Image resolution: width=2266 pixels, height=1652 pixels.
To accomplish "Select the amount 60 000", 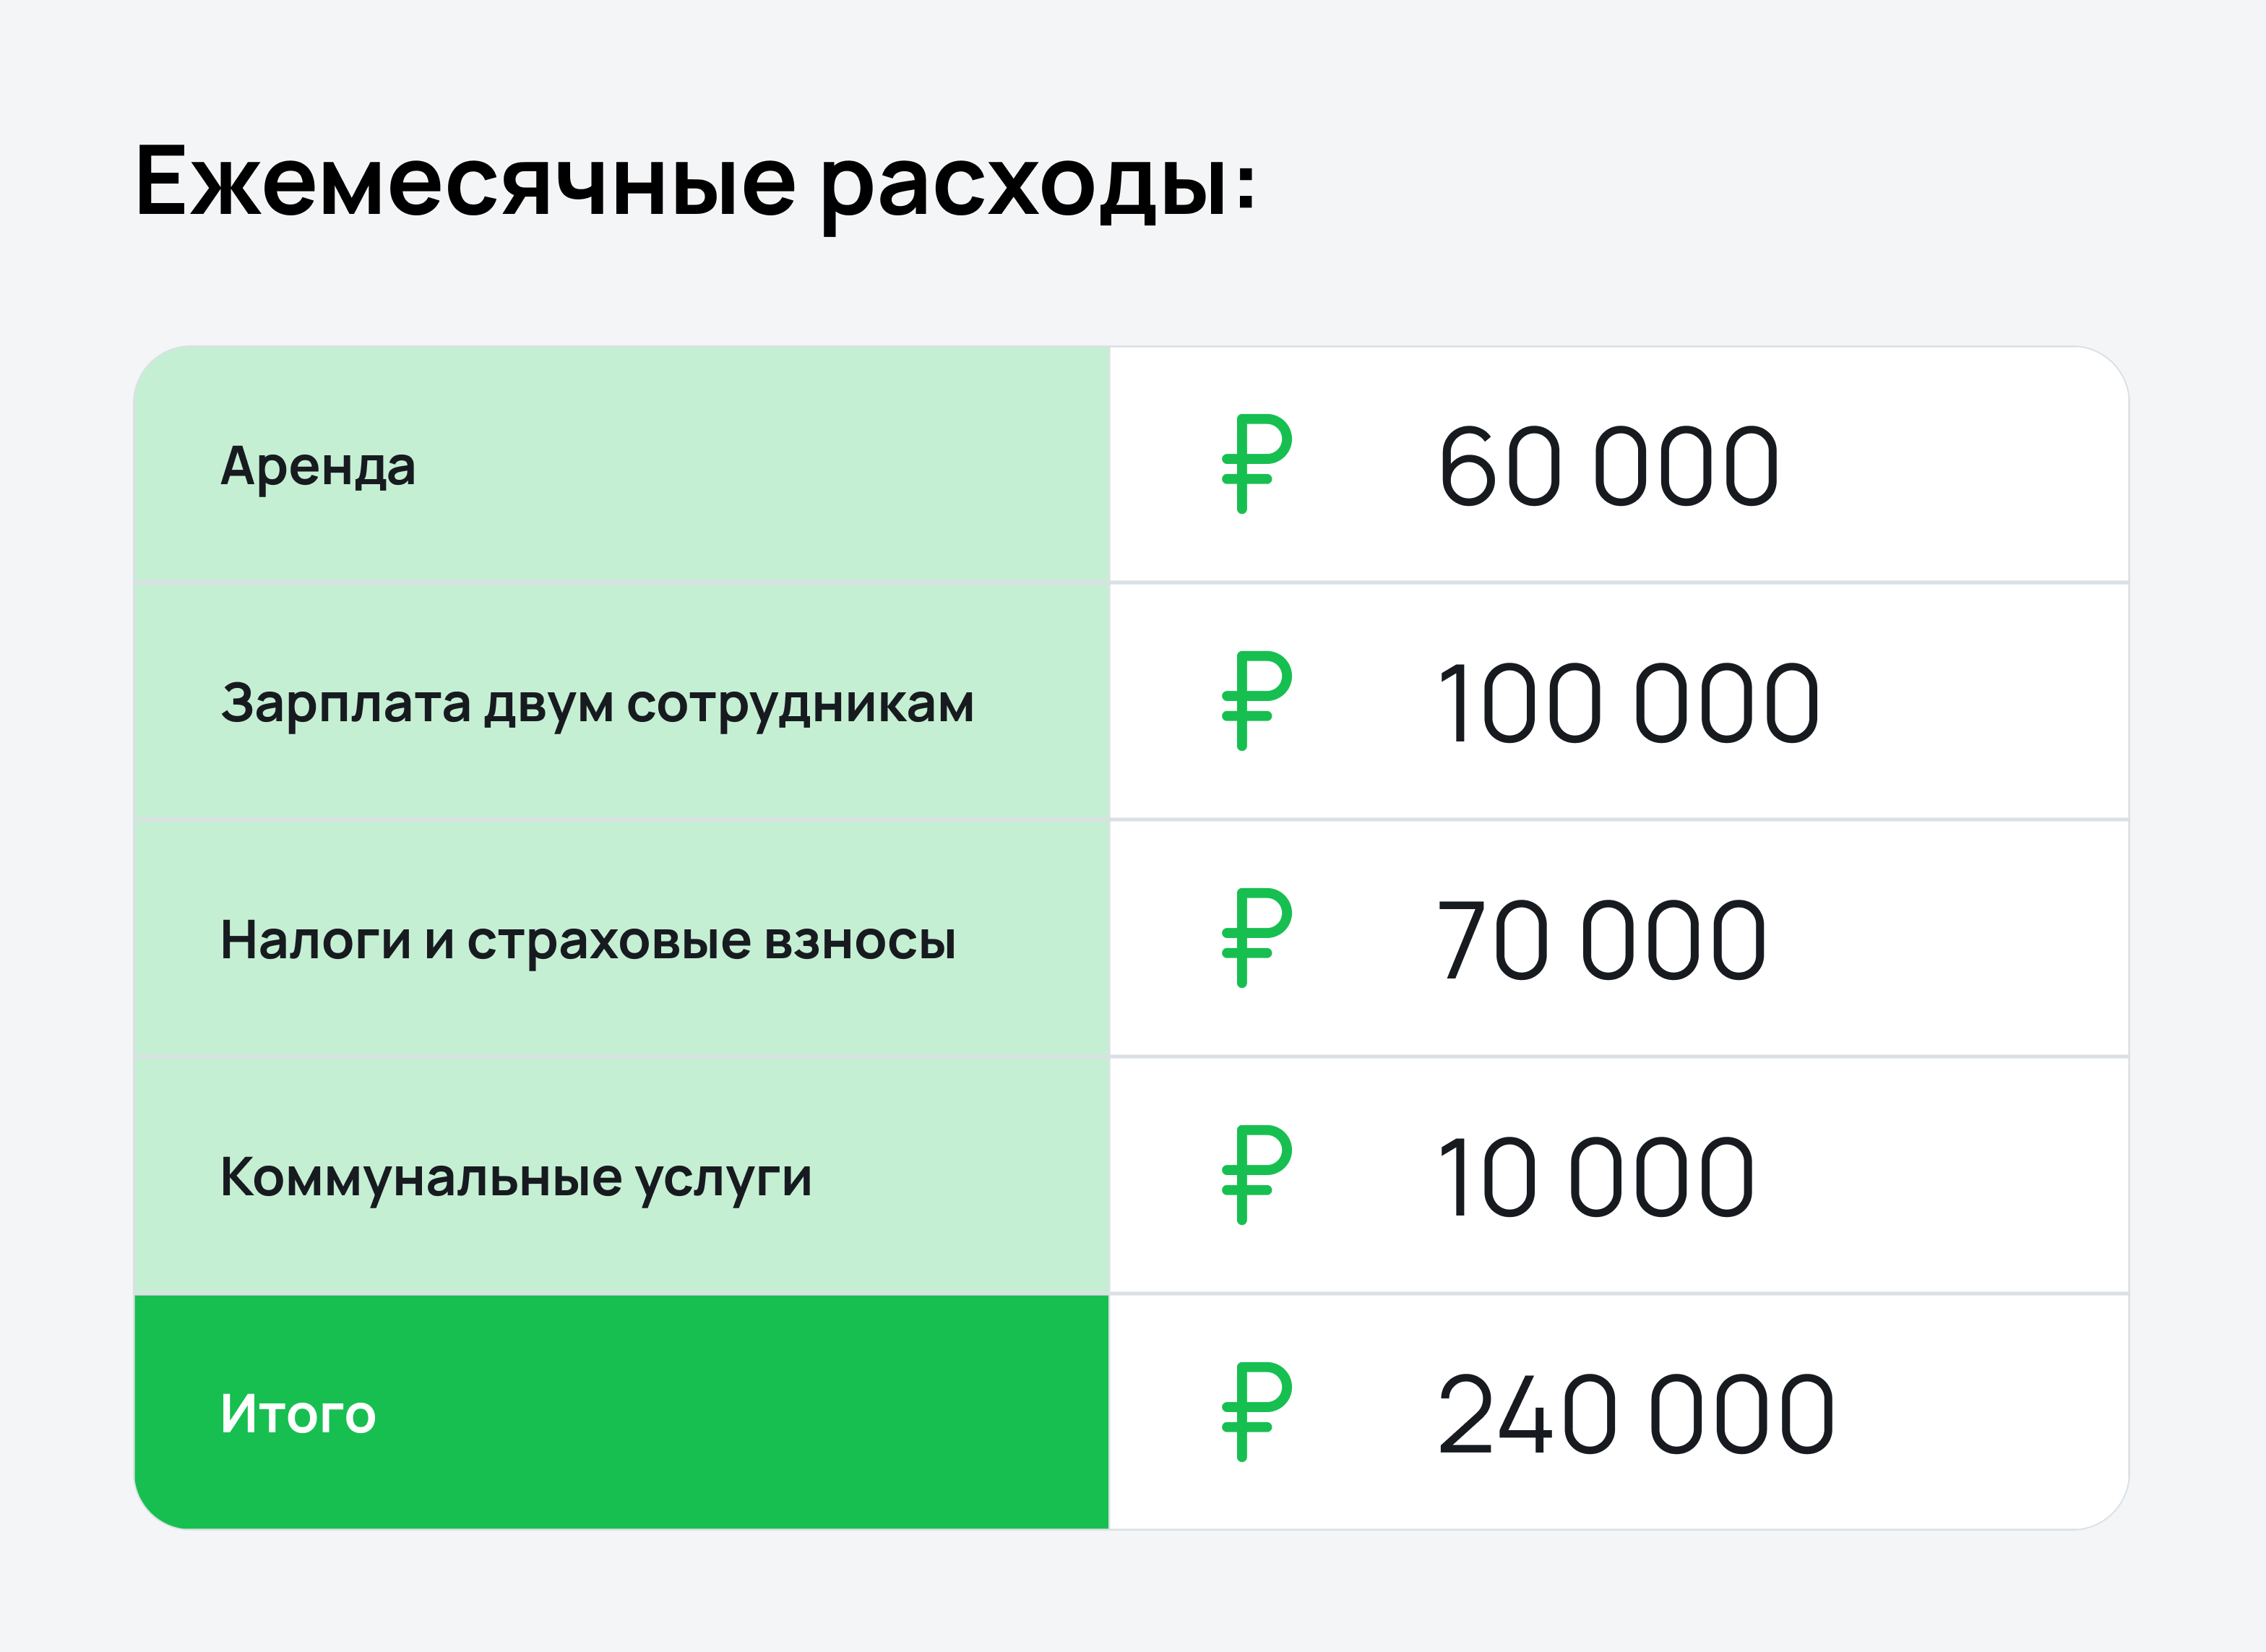I will coord(1608,466).
